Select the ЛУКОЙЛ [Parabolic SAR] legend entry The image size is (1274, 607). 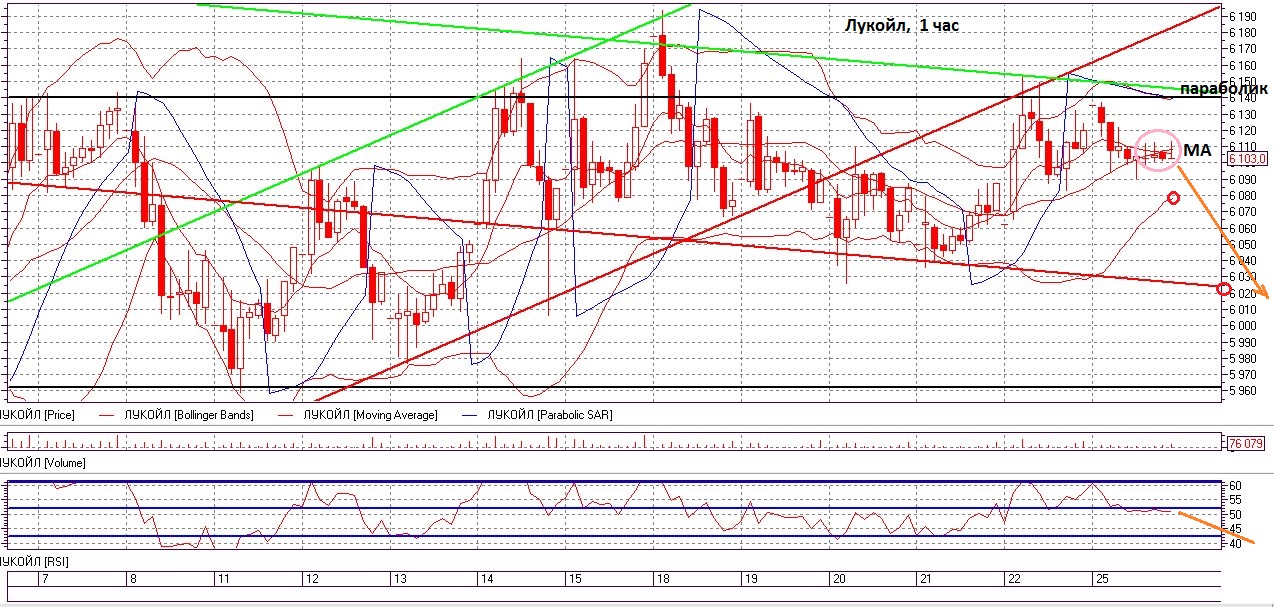point(549,414)
